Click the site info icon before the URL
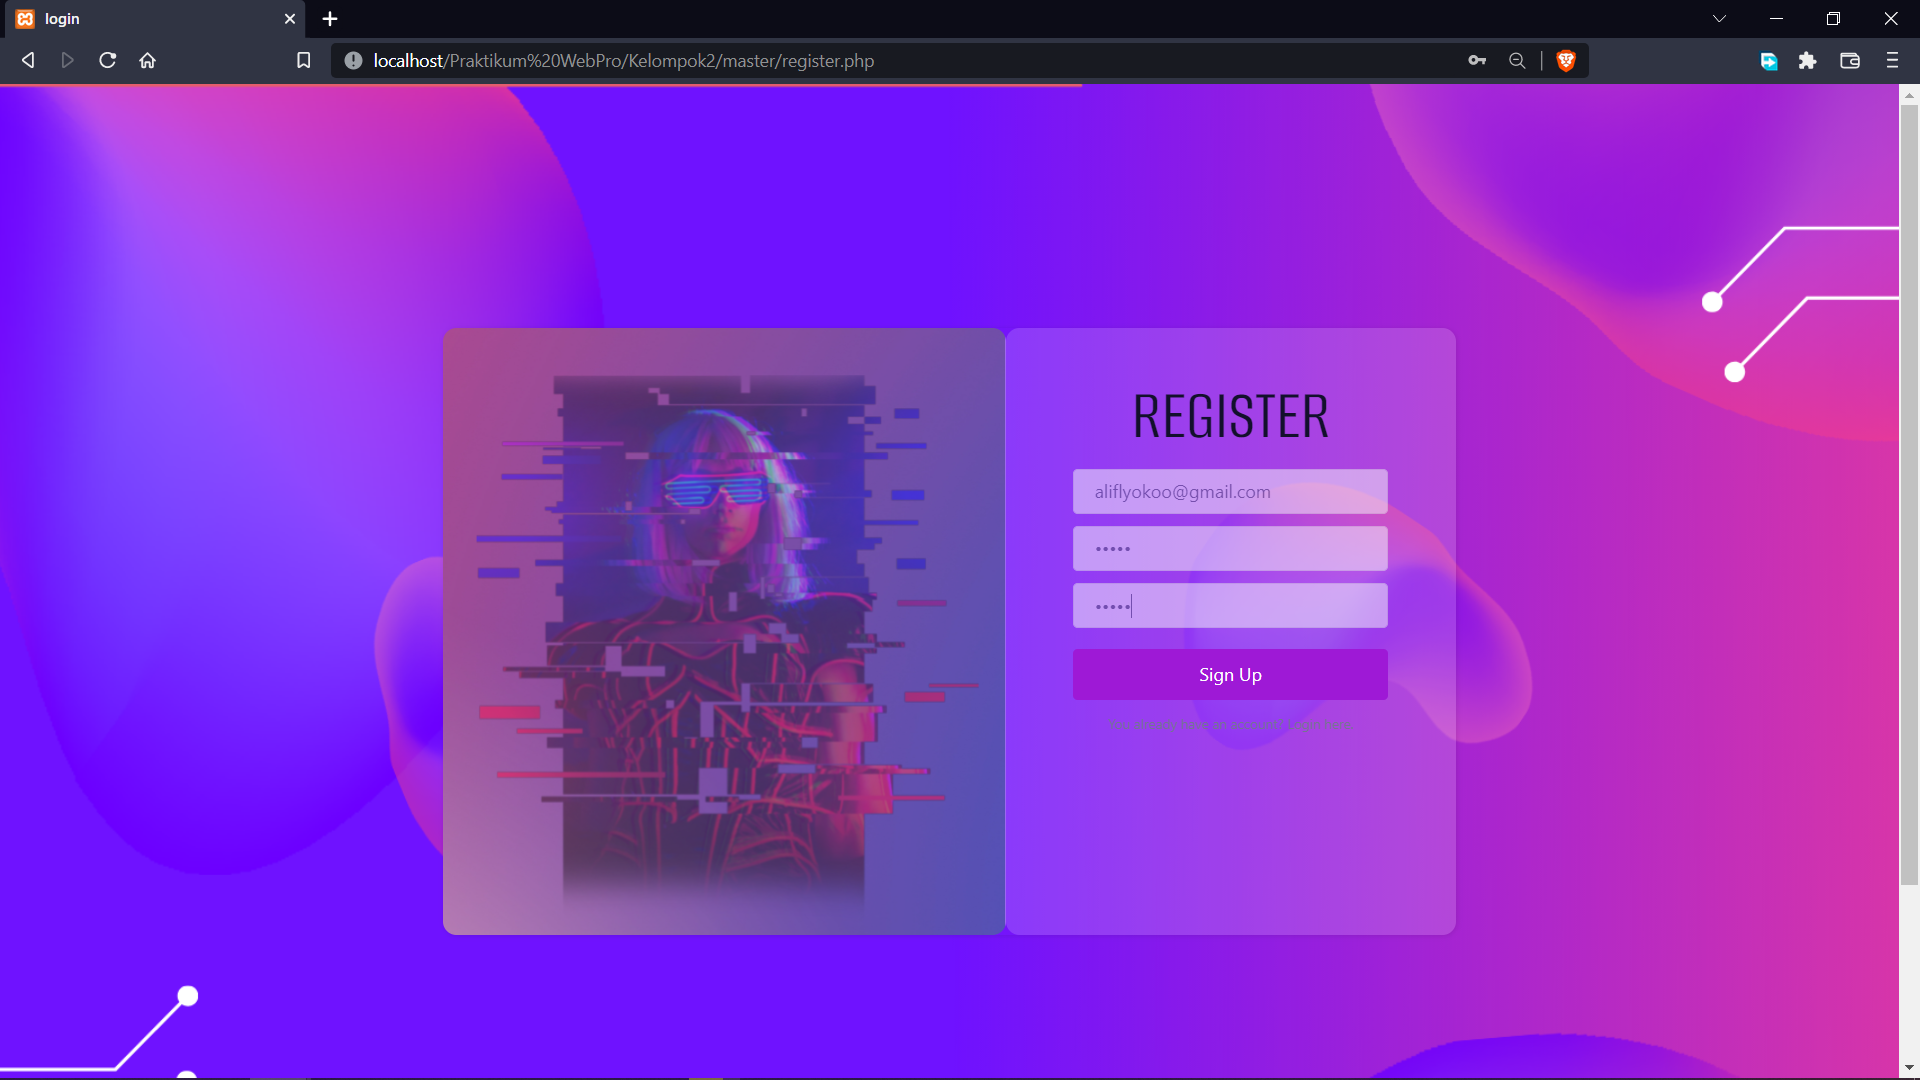 click(353, 60)
